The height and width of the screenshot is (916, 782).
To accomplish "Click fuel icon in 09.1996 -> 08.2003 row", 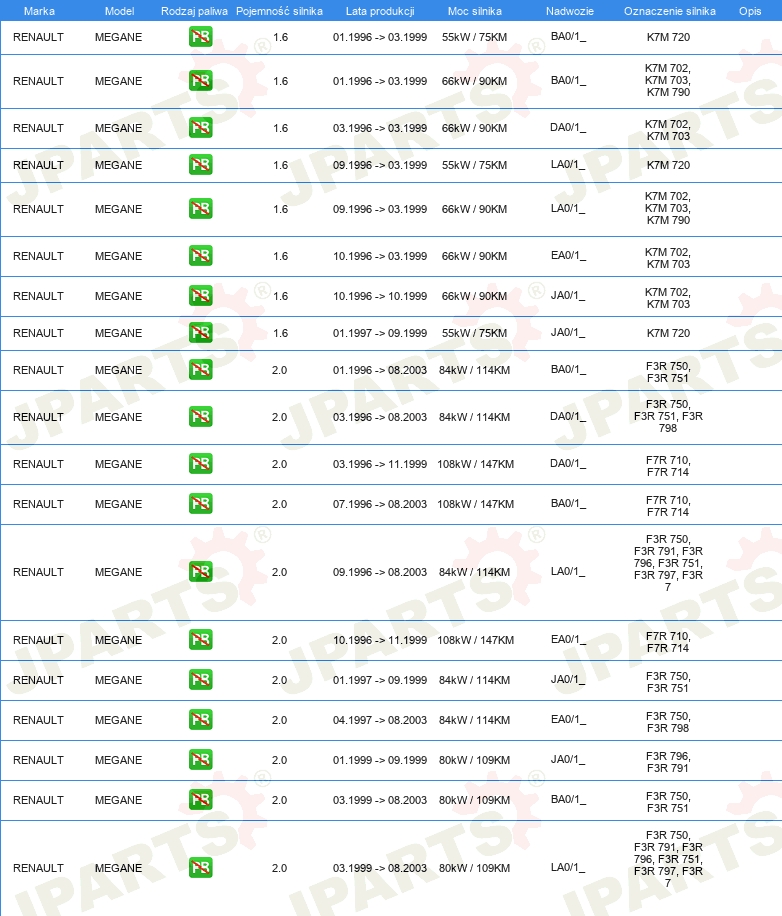I will [x=200, y=571].
